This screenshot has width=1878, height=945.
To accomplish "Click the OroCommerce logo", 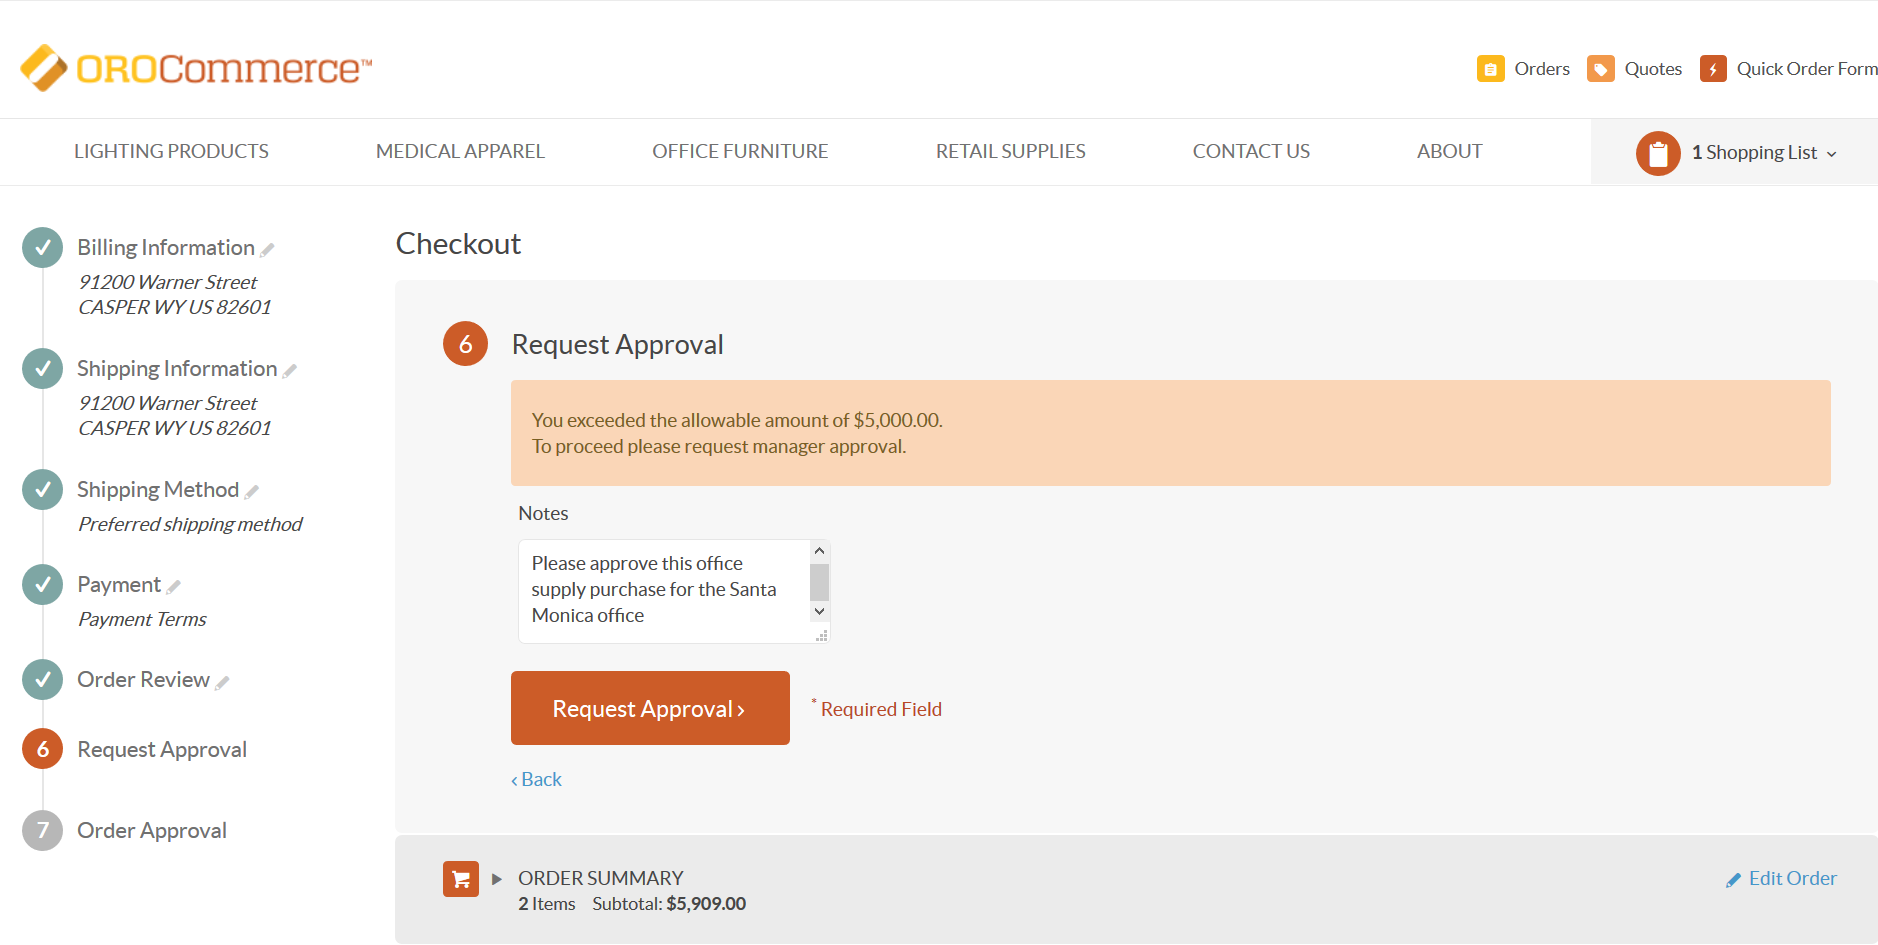I will pos(196,68).
